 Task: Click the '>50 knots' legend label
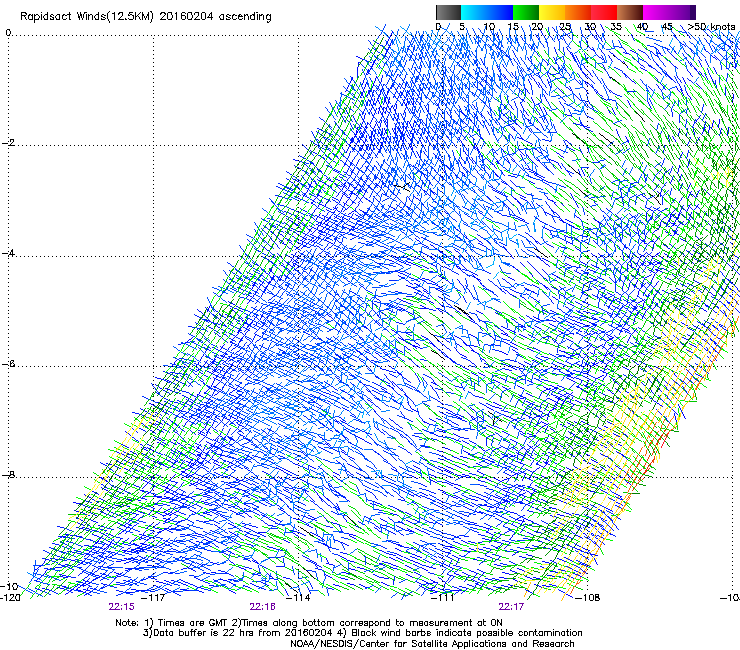point(711,27)
